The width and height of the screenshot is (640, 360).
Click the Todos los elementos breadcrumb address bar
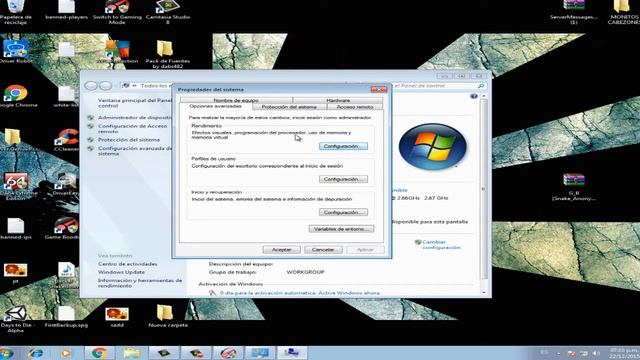[x=147, y=86]
